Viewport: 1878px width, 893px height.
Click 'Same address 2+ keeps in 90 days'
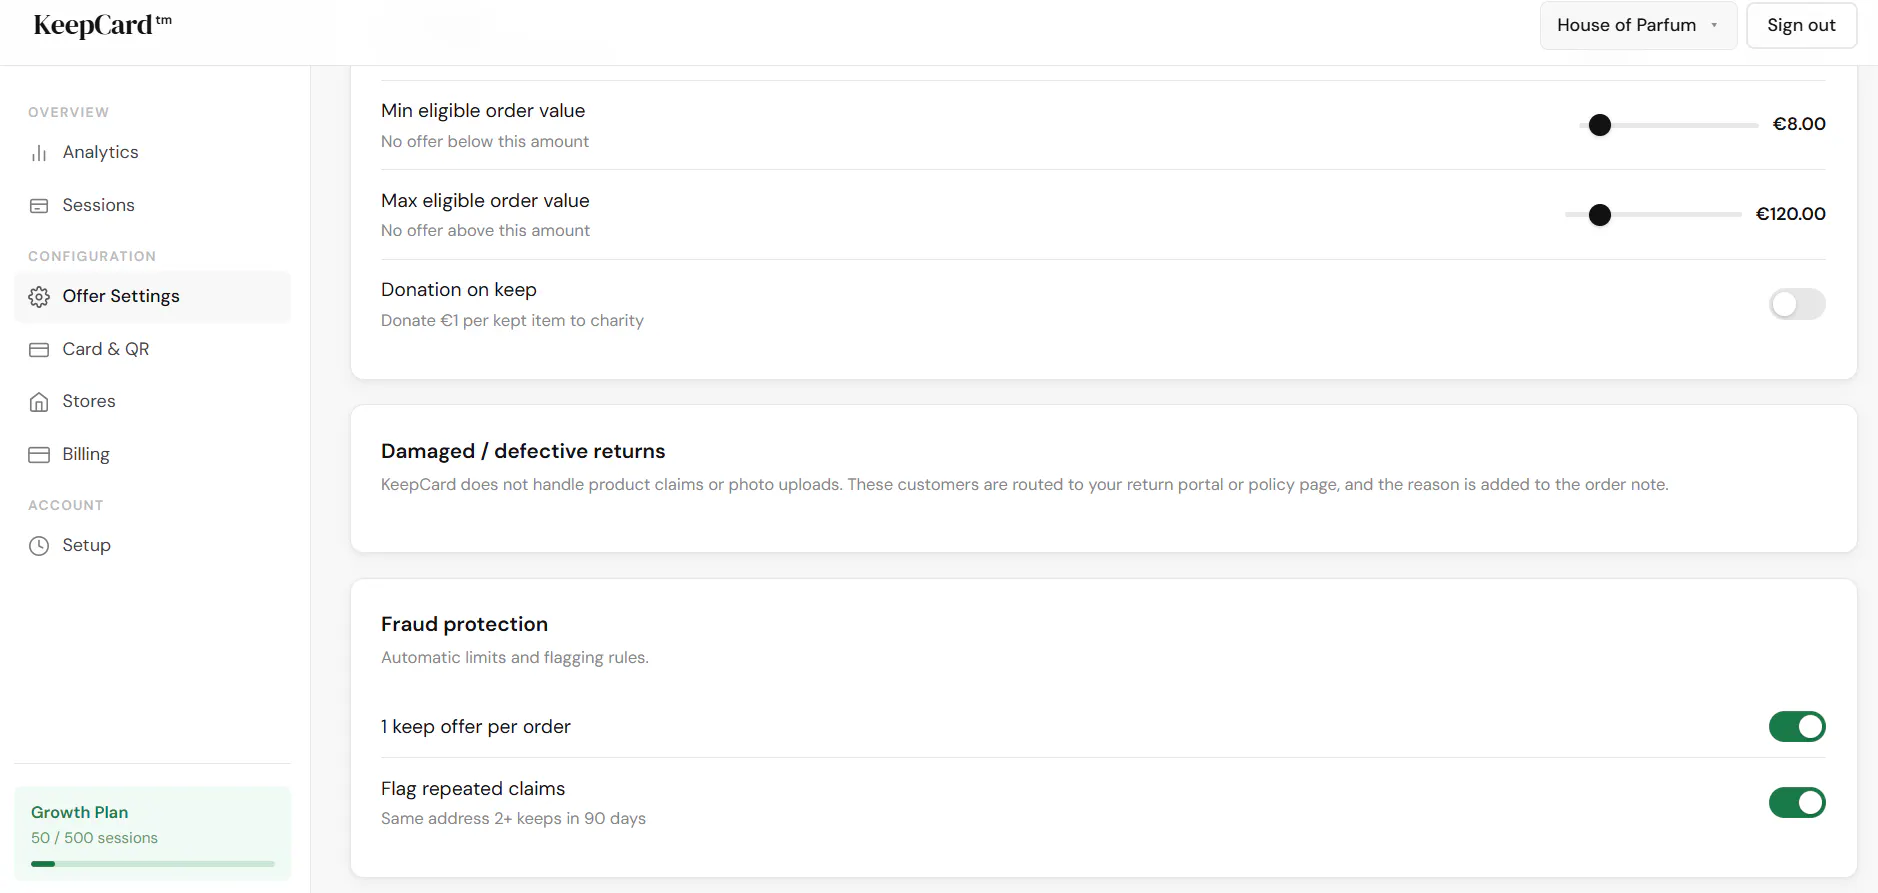pos(513,819)
